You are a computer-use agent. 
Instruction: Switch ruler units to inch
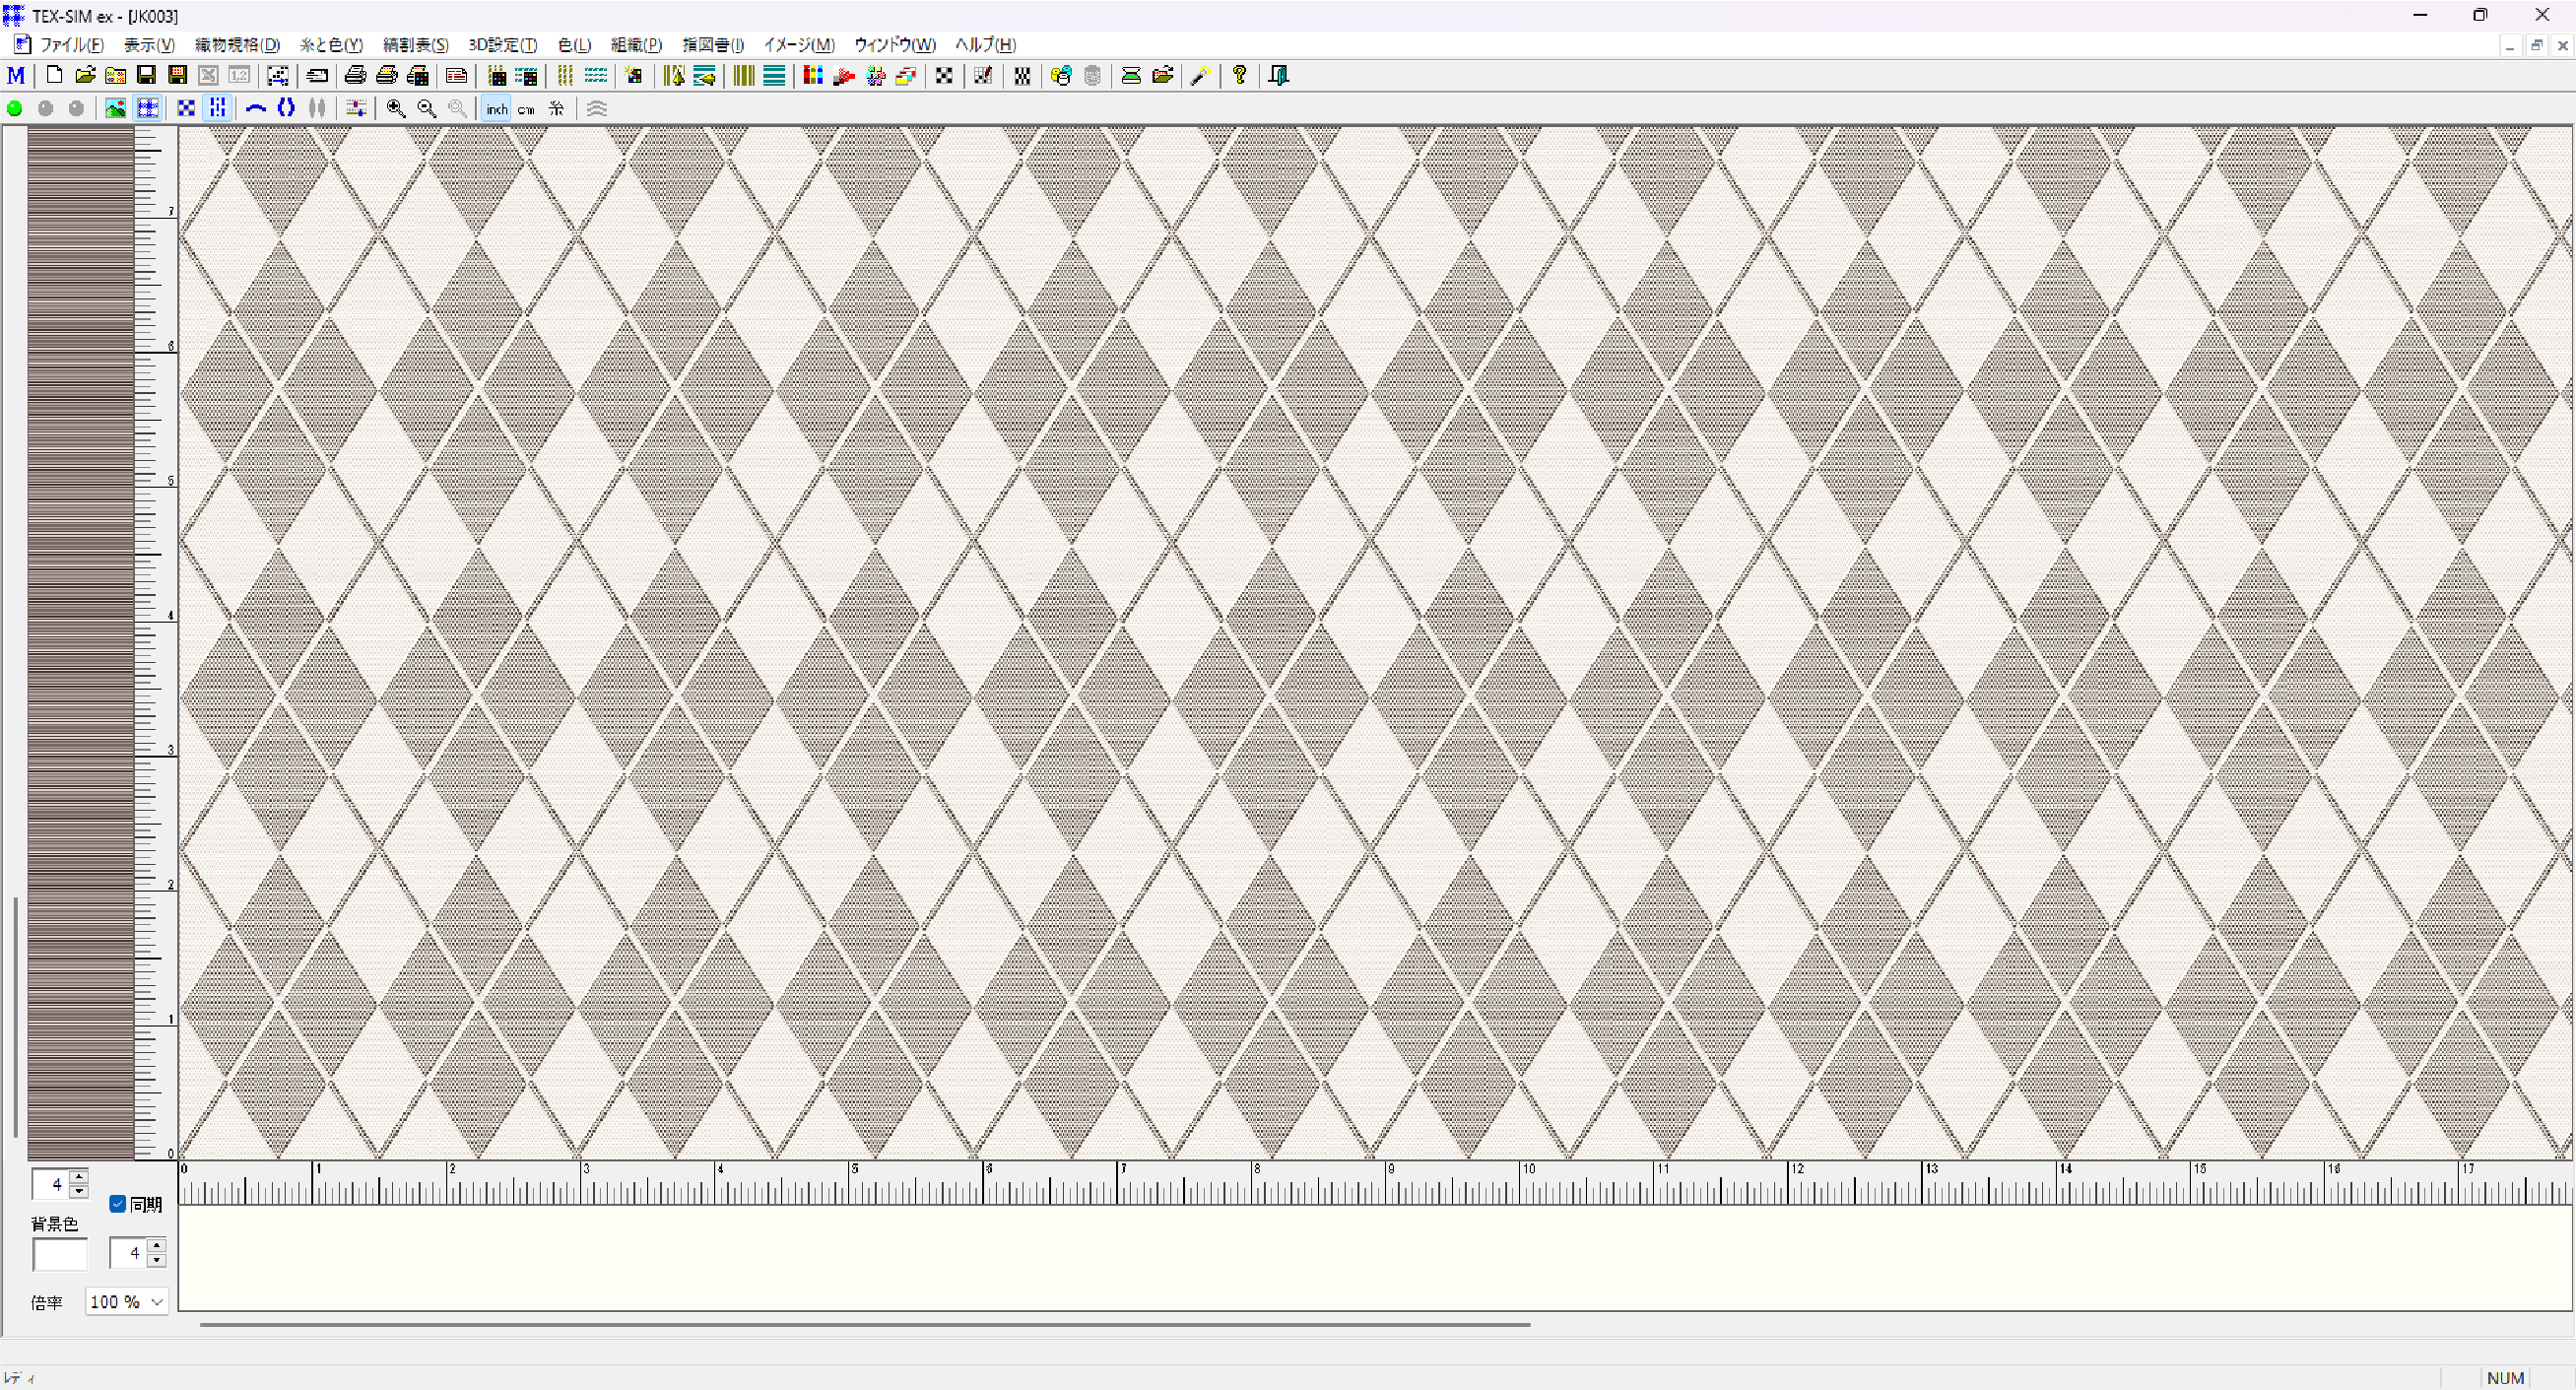point(497,108)
